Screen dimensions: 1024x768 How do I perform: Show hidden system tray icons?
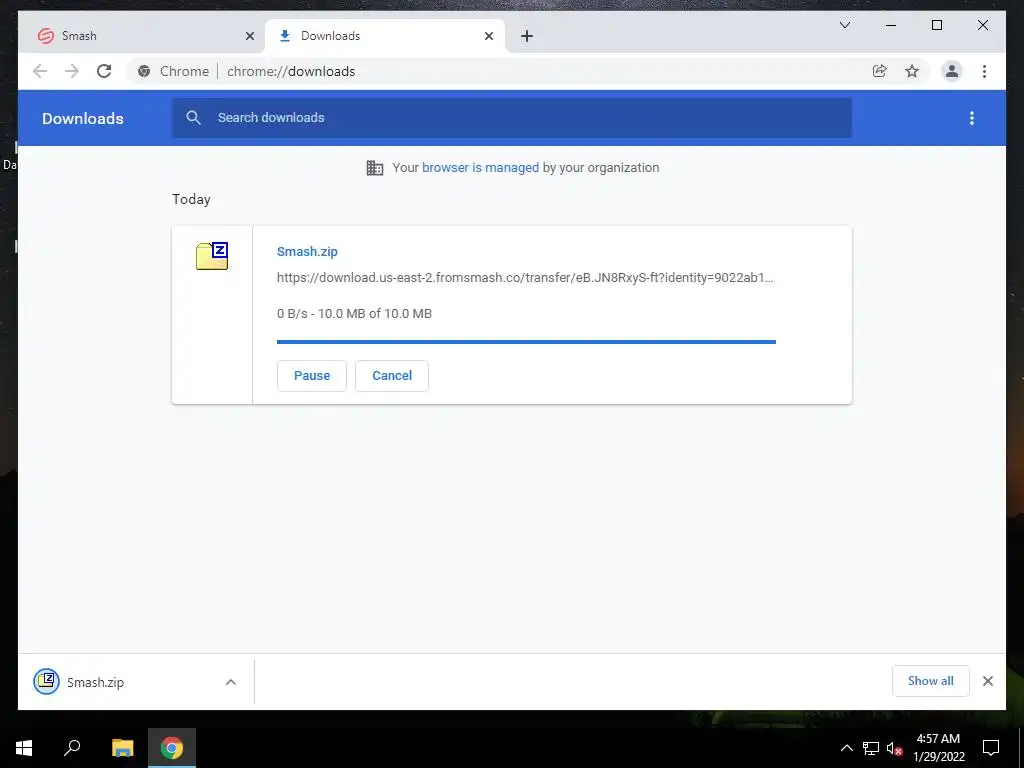(x=846, y=748)
